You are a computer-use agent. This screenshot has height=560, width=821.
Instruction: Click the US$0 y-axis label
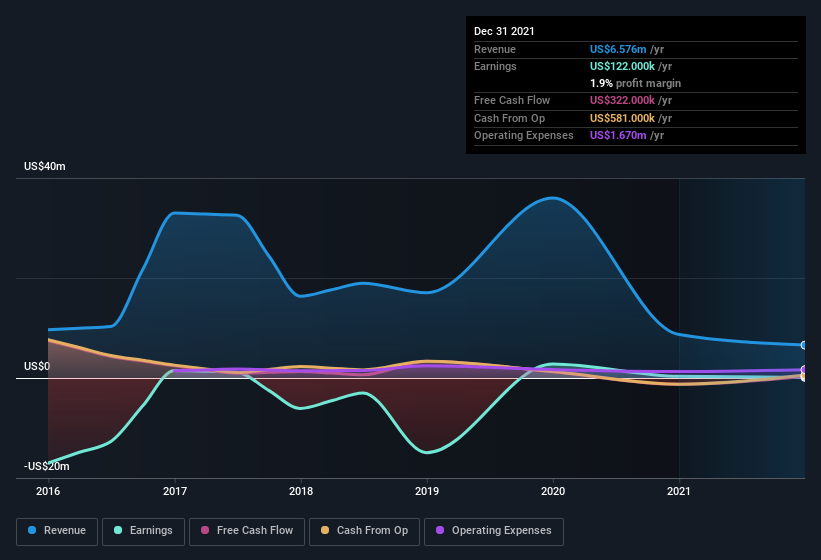pyautogui.click(x=37, y=366)
